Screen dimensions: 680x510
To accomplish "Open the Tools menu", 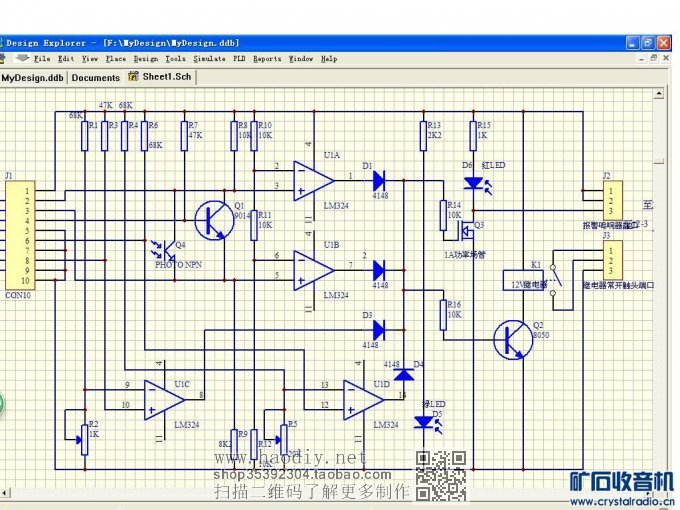I will 175,59.
